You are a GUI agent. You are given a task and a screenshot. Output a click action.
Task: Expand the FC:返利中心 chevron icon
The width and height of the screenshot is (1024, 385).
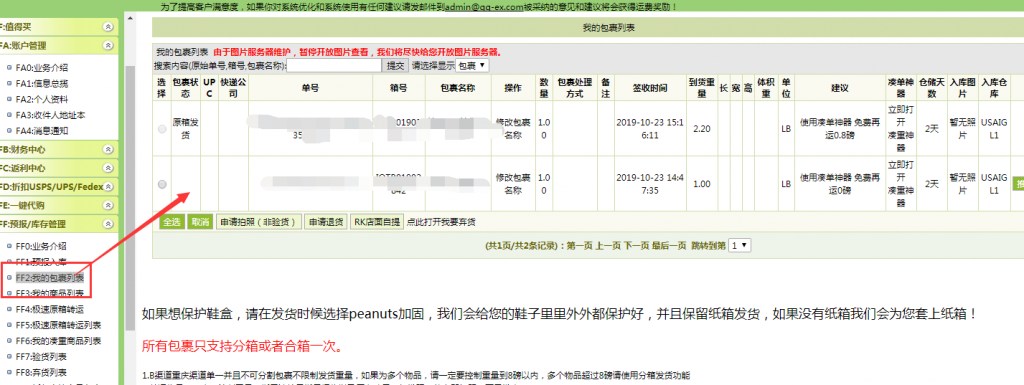pos(108,168)
